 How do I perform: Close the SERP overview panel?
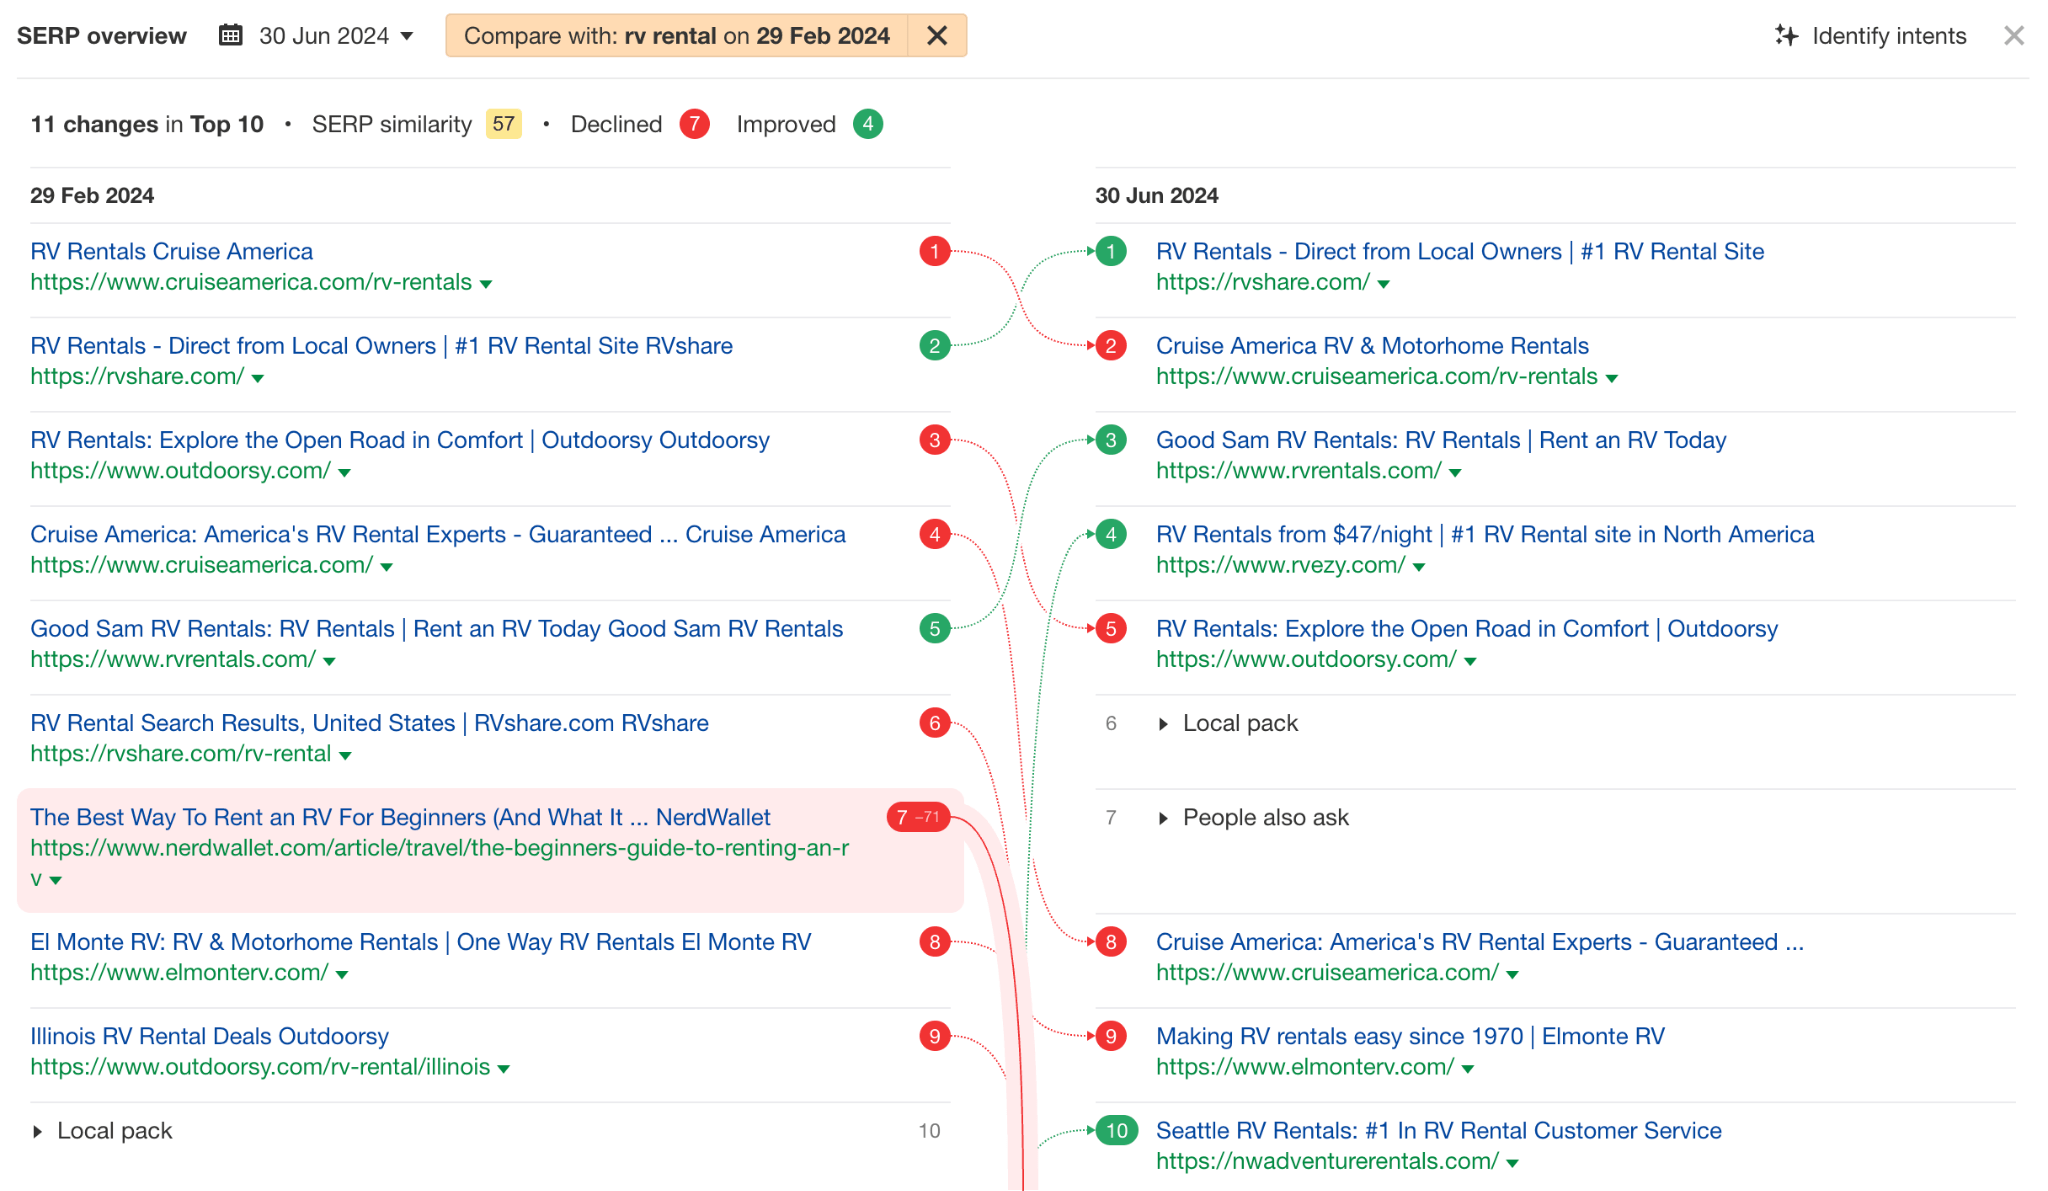click(2016, 35)
